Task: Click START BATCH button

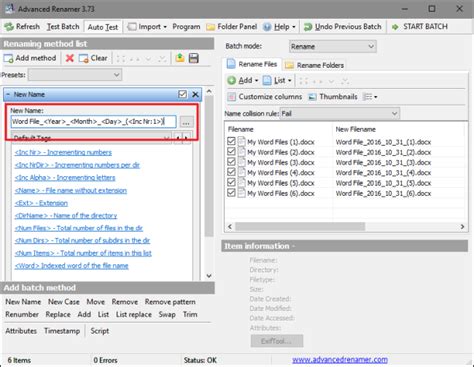Action: click(x=420, y=27)
